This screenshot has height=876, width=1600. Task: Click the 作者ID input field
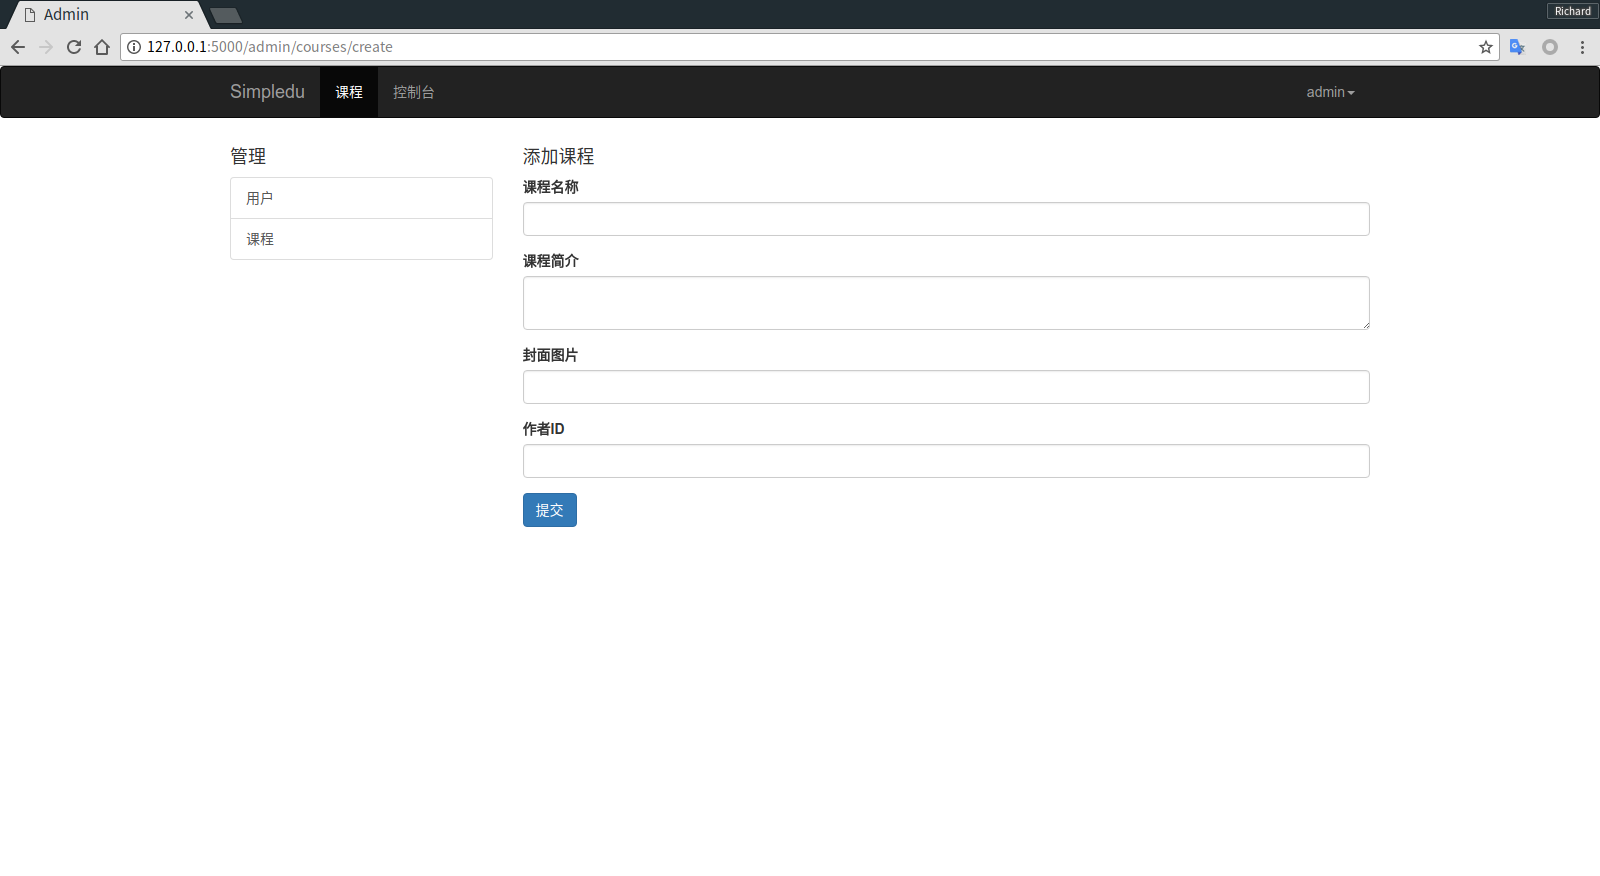tap(946, 461)
